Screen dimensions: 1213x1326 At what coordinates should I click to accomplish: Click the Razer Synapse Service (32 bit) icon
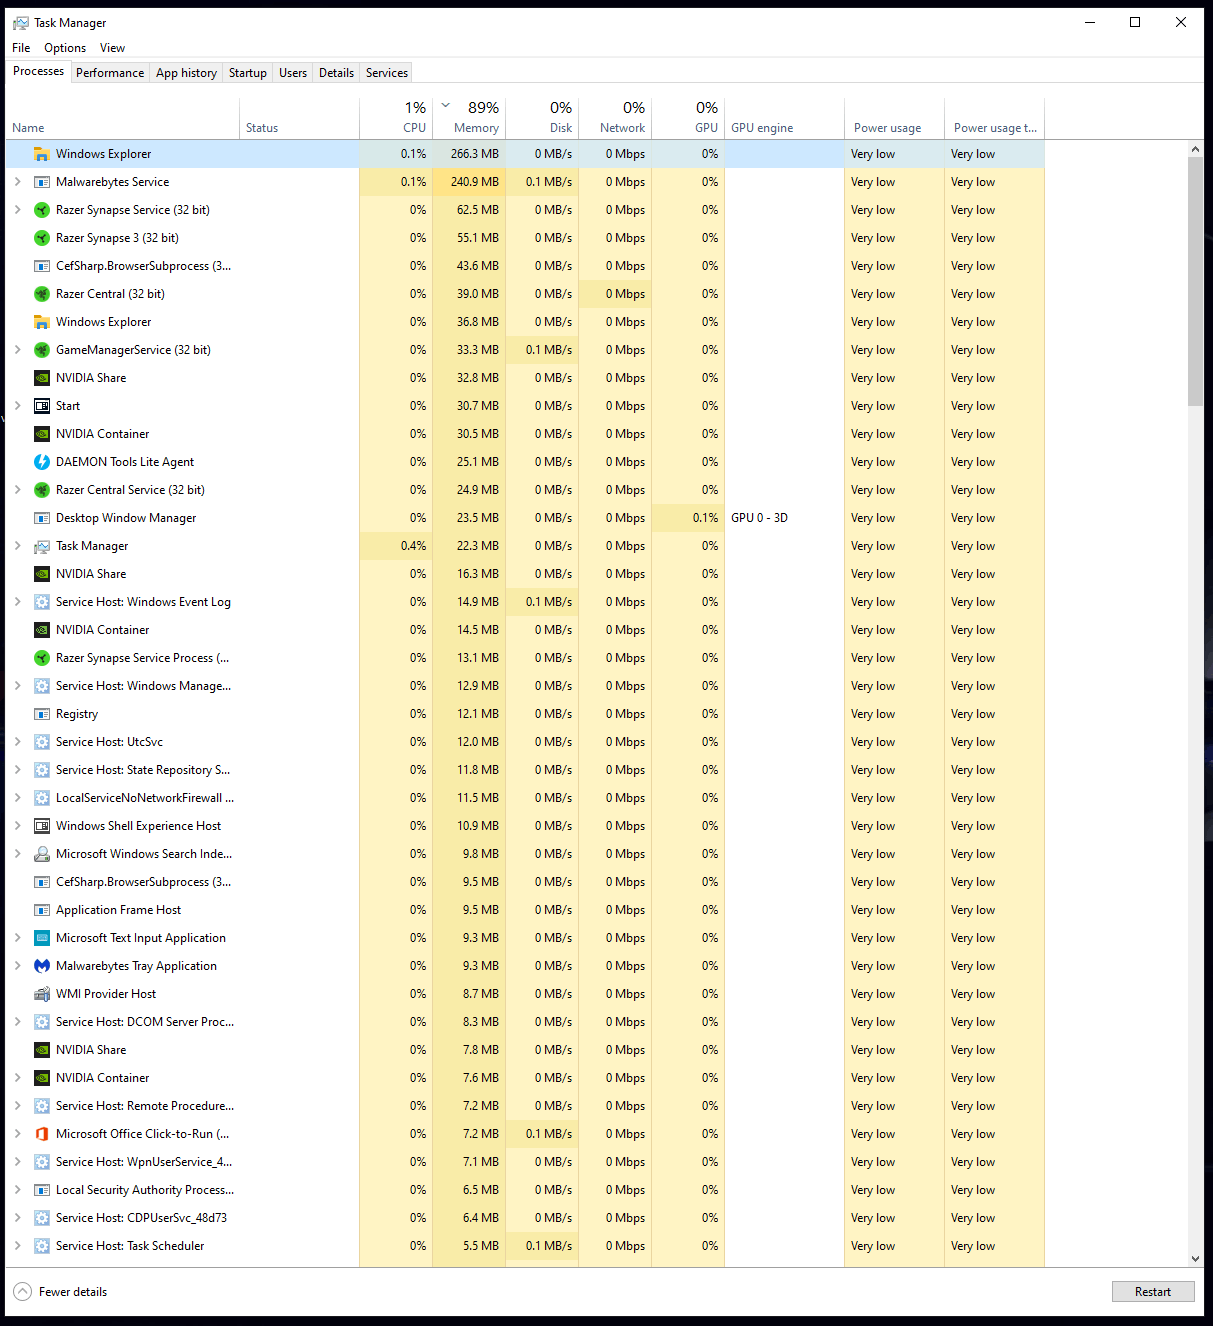pos(42,210)
